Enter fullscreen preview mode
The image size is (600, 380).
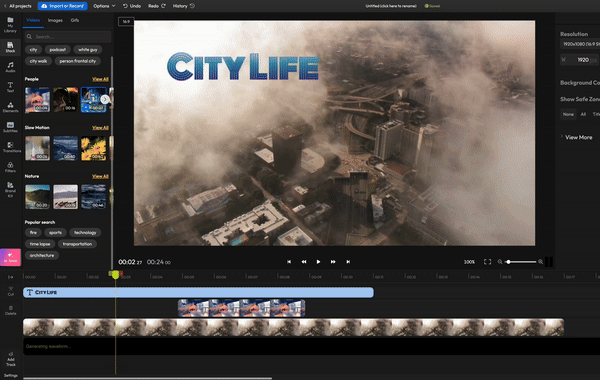pyautogui.click(x=488, y=262)
